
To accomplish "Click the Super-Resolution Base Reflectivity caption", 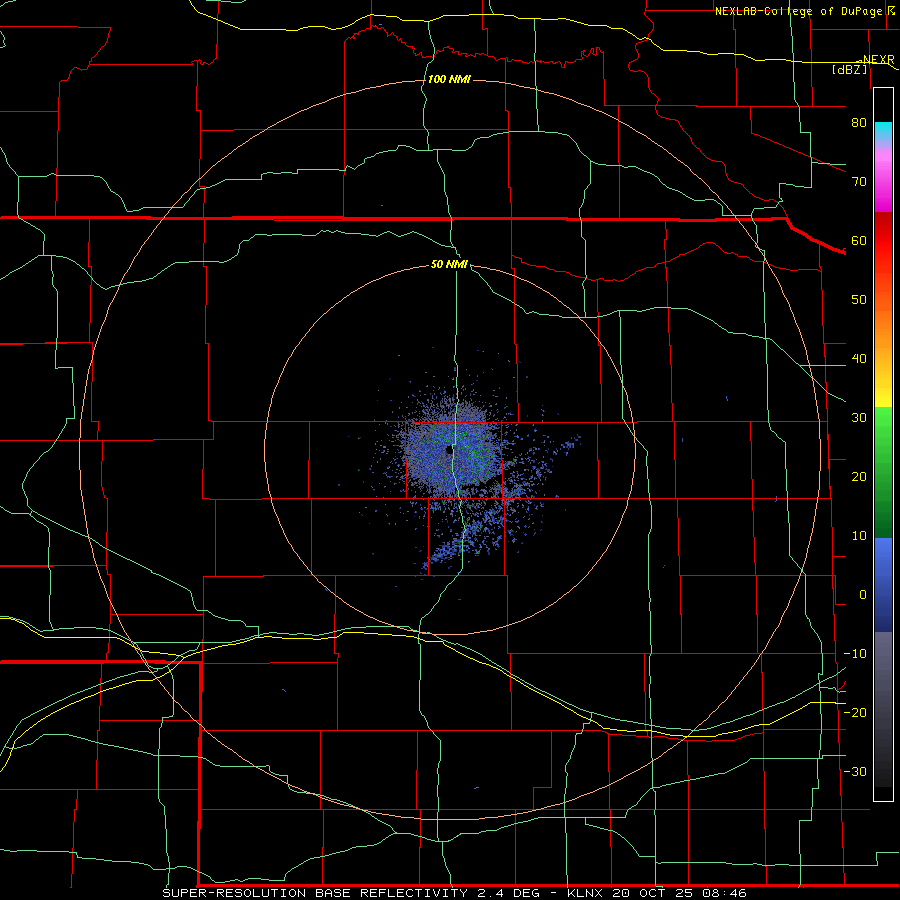I will pos(454,893).
